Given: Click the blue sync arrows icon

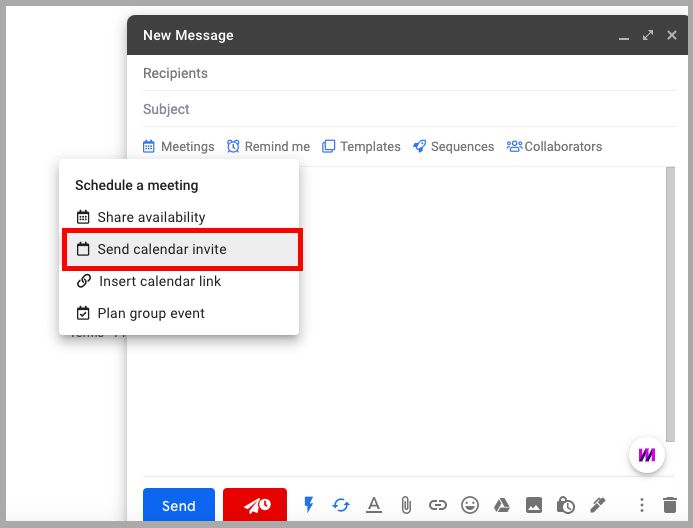Looking at the screenshot, I should point(341,505).
